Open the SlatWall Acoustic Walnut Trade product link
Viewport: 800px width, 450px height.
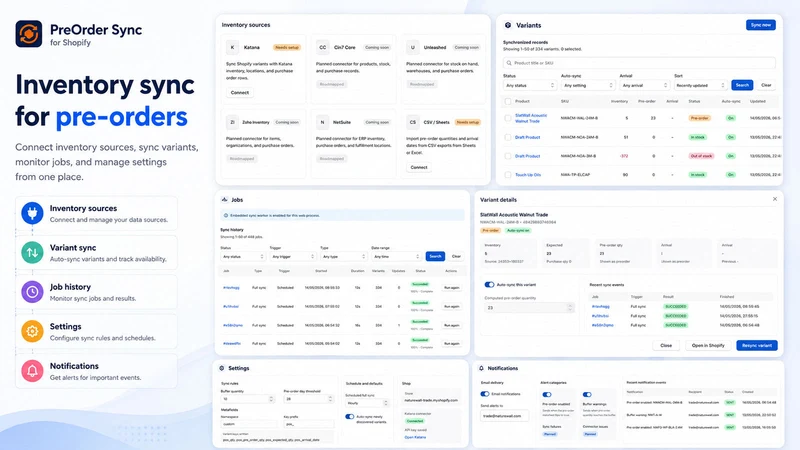coord(531,118)
